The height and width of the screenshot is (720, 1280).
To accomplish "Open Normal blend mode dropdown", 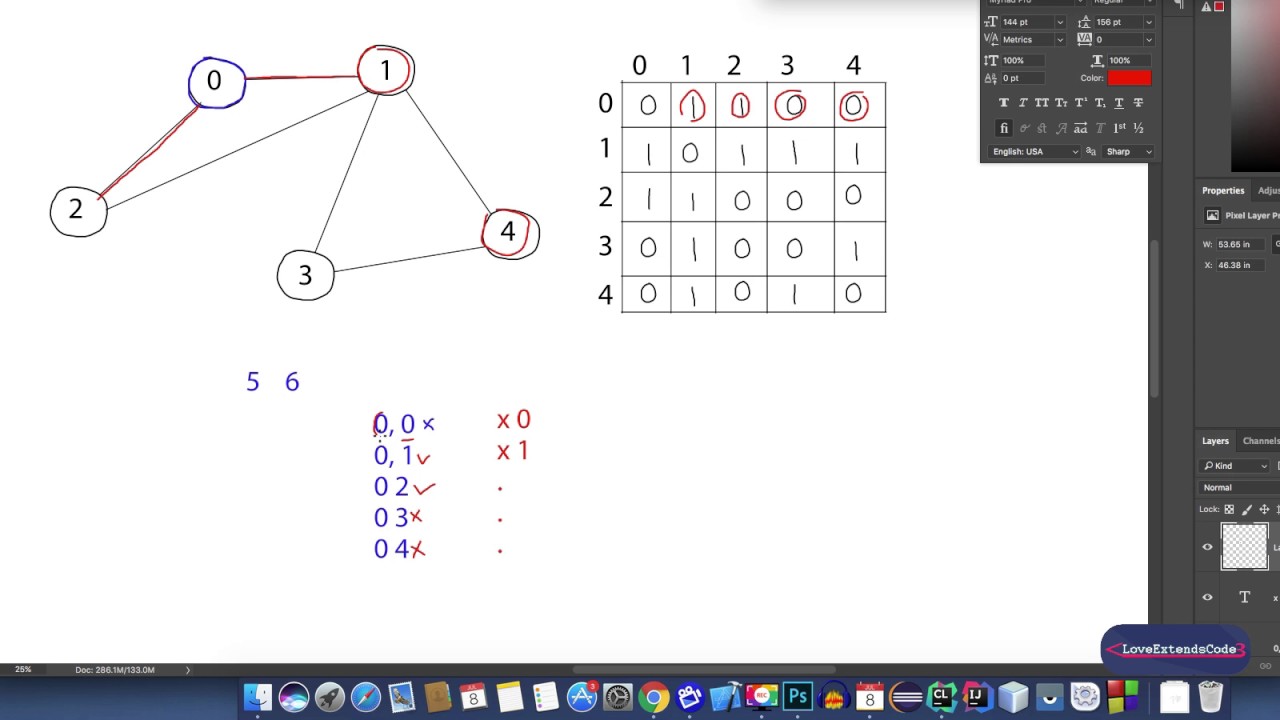I will tap(1240, 488).
